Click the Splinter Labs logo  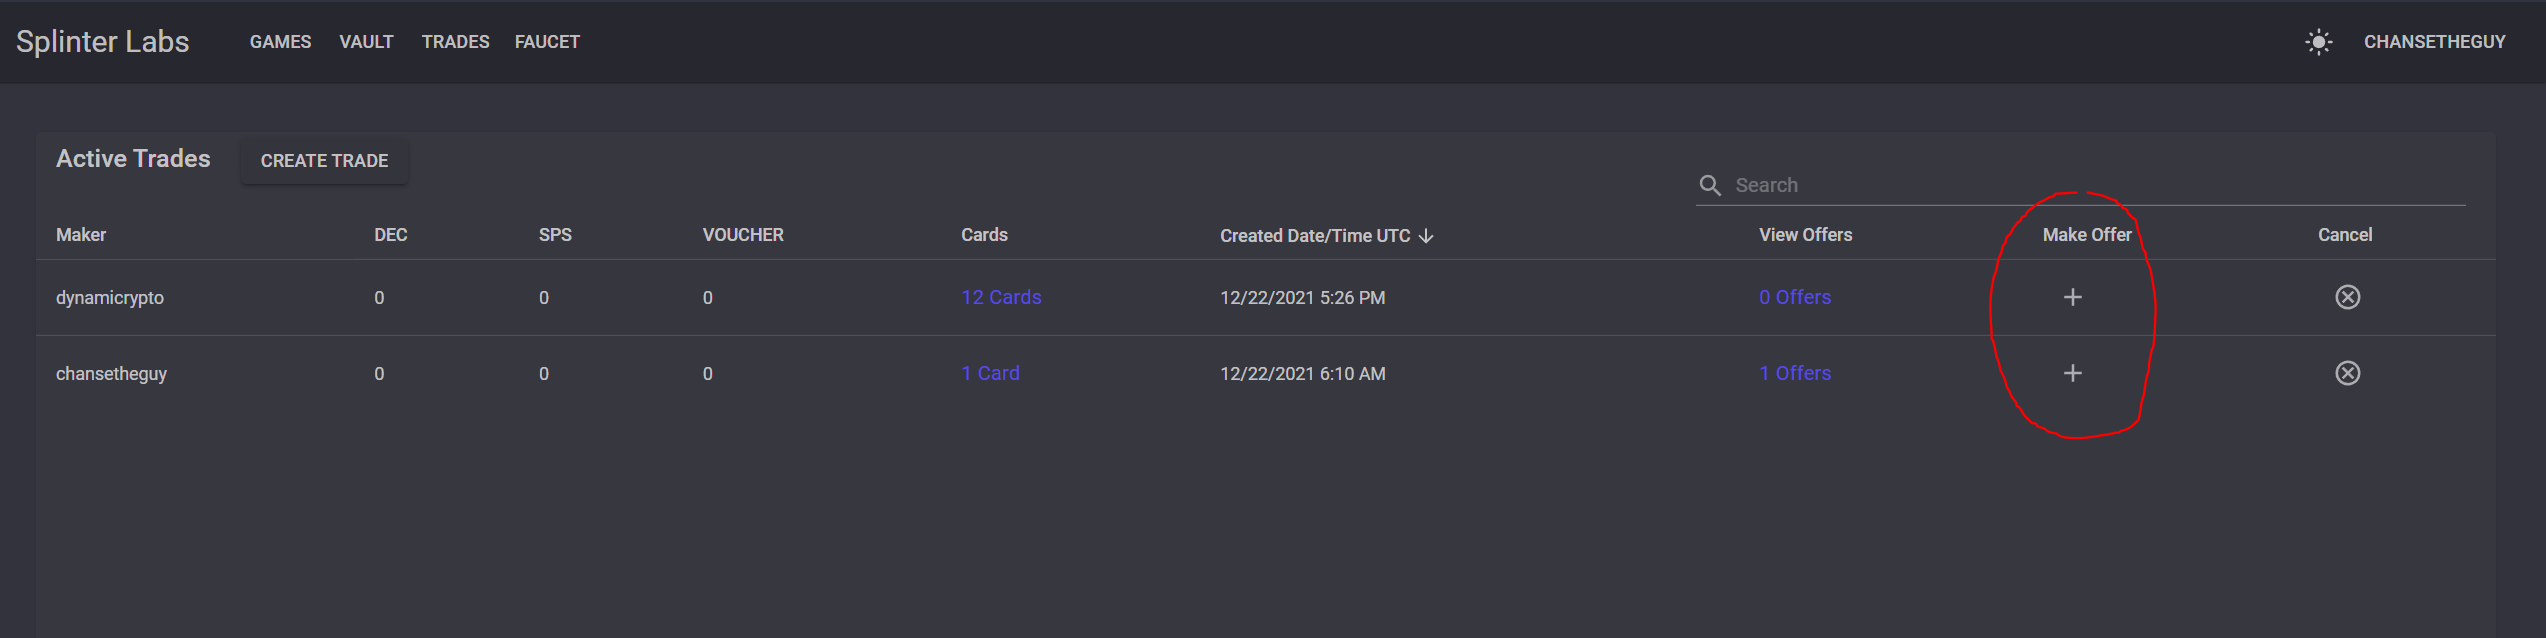point(102,42)
